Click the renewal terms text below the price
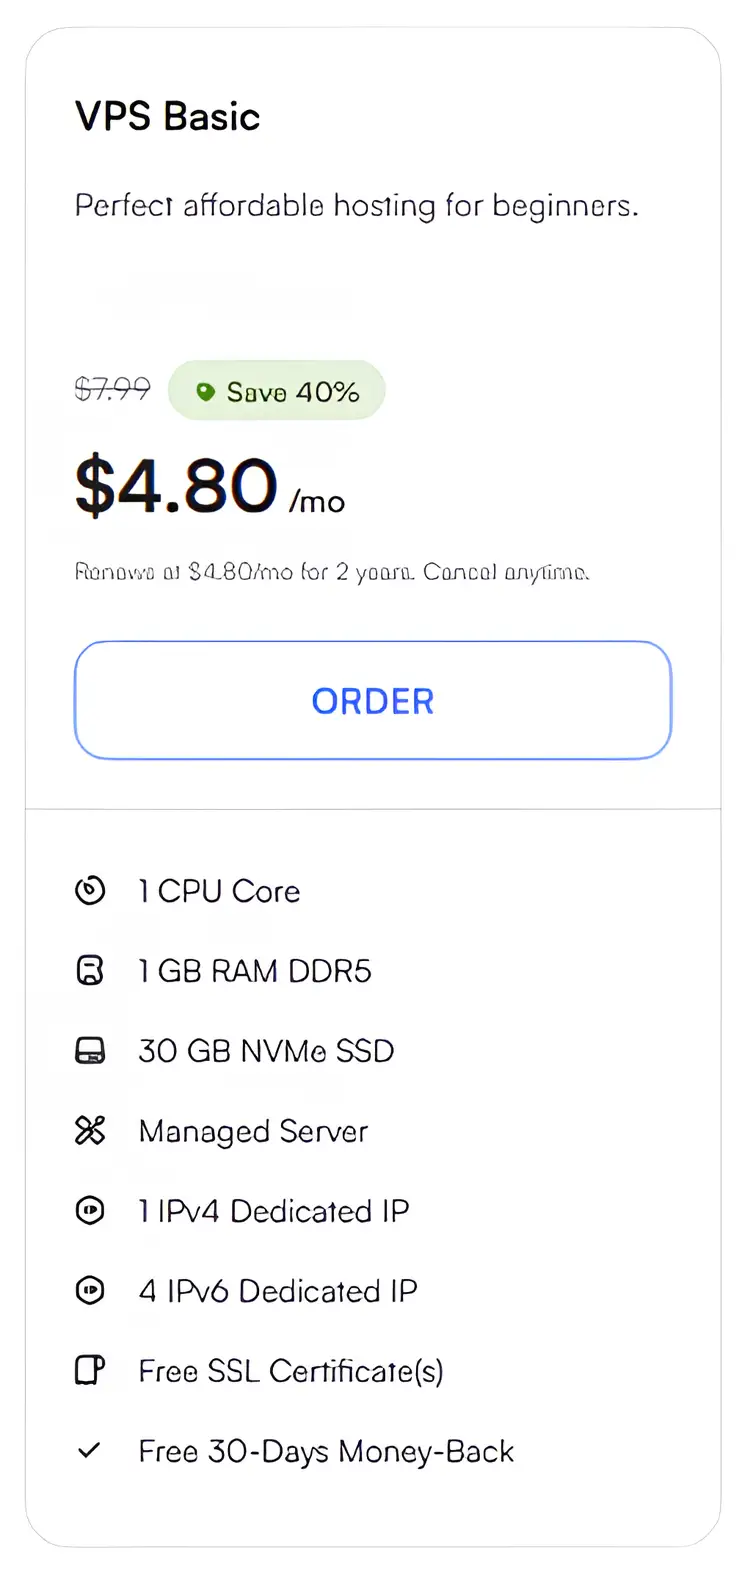Screen dimensions: 747x1594 [333, 572]
